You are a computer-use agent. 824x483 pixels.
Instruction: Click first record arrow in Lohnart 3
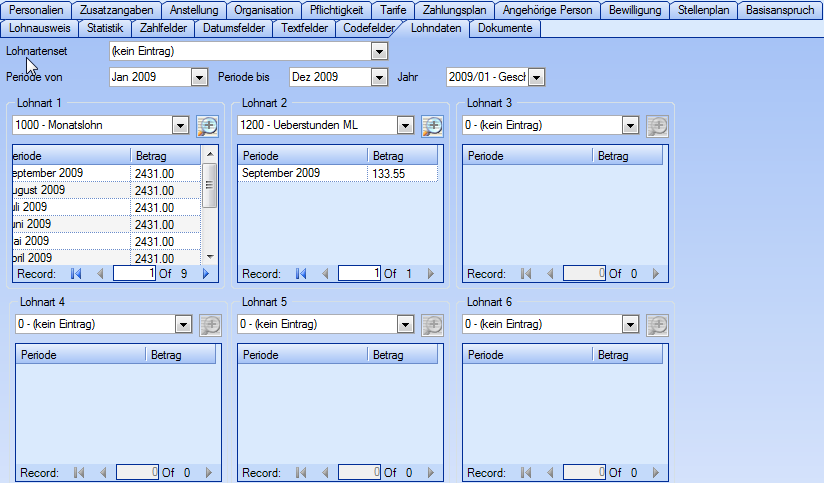(526, 273)
